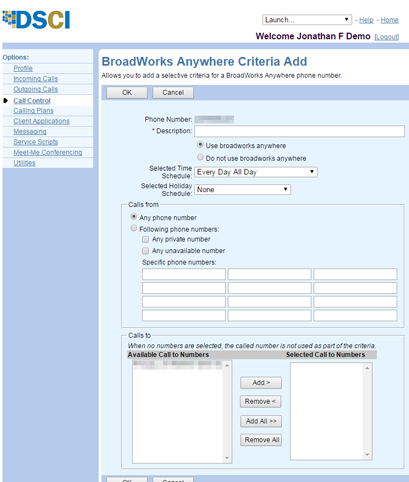Click the Remove < button
409x482 pixels.
tap(261, 401)
